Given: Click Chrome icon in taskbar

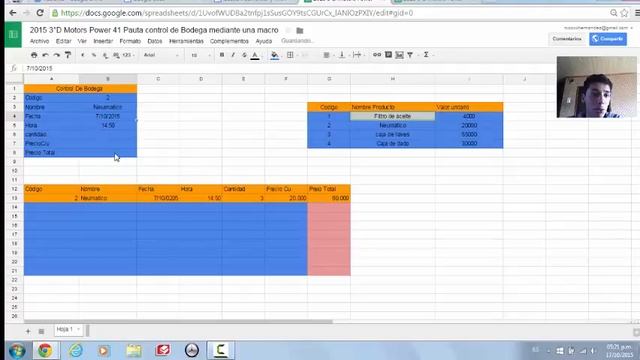Looking at the screenshot, I should [x=45, y=350].
